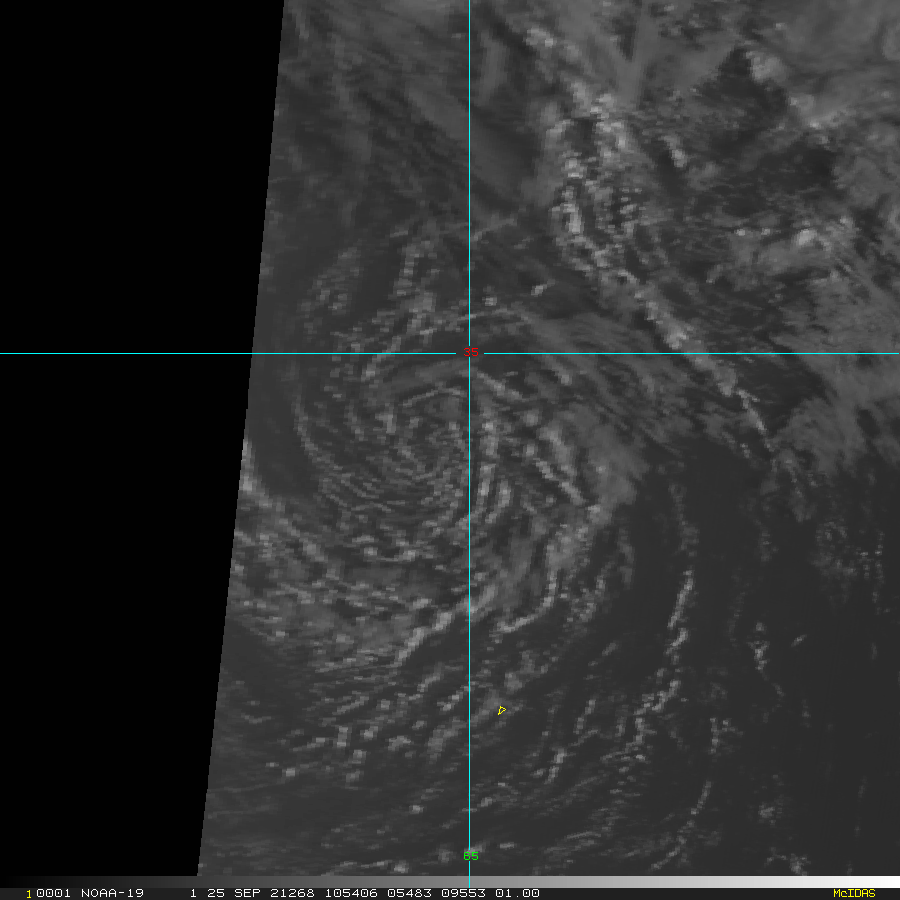Image resolution: width=900 pixels, height=900 pixels.
Task: Click the 05483 value in status line
Action: (409, 893)
